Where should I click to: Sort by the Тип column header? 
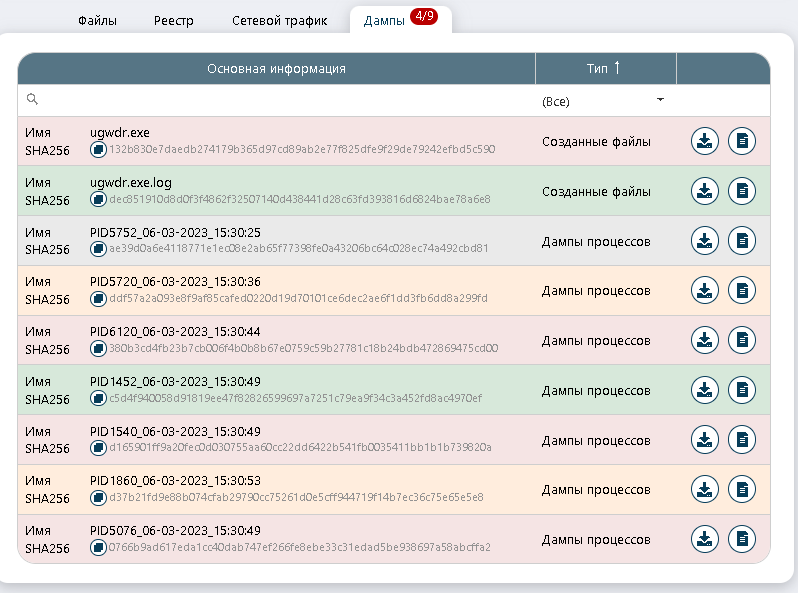point(604,68)
